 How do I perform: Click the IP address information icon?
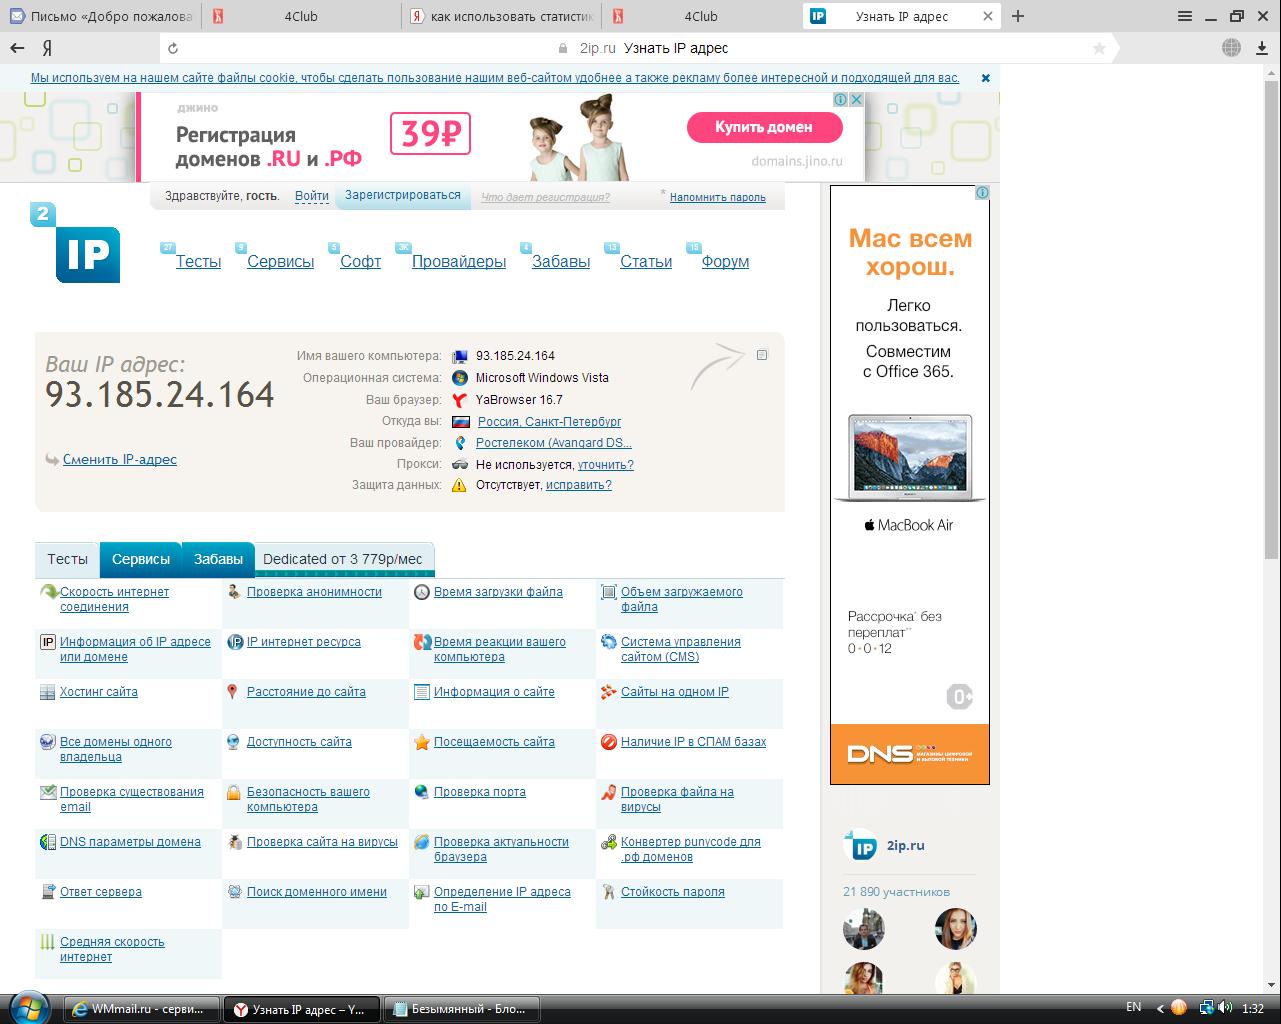point(47,642)
